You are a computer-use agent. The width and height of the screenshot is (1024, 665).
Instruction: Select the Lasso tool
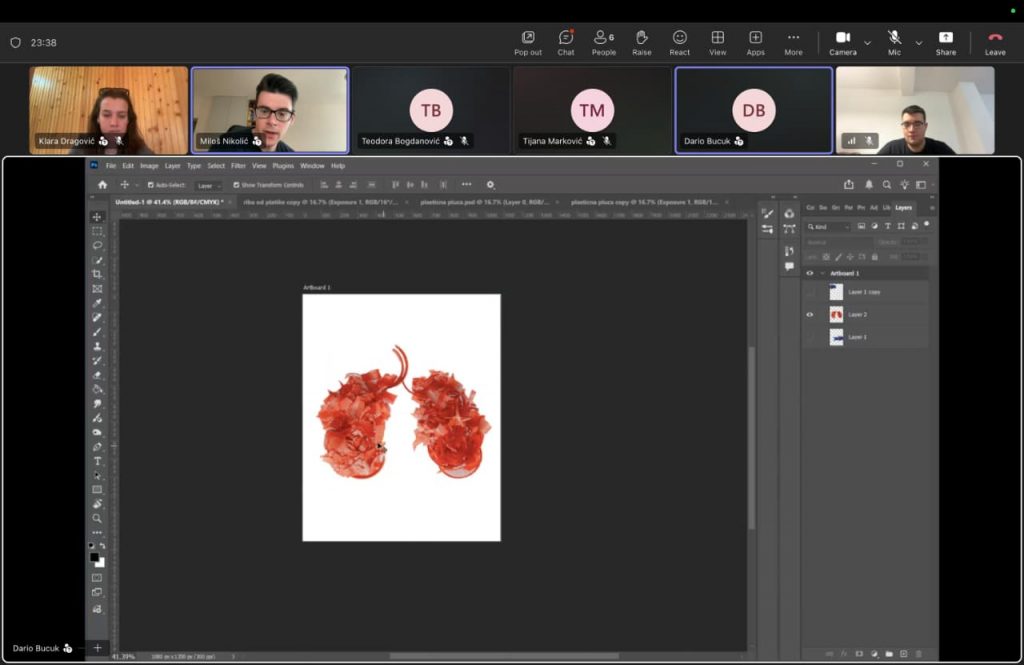click(x=97, y=245)
